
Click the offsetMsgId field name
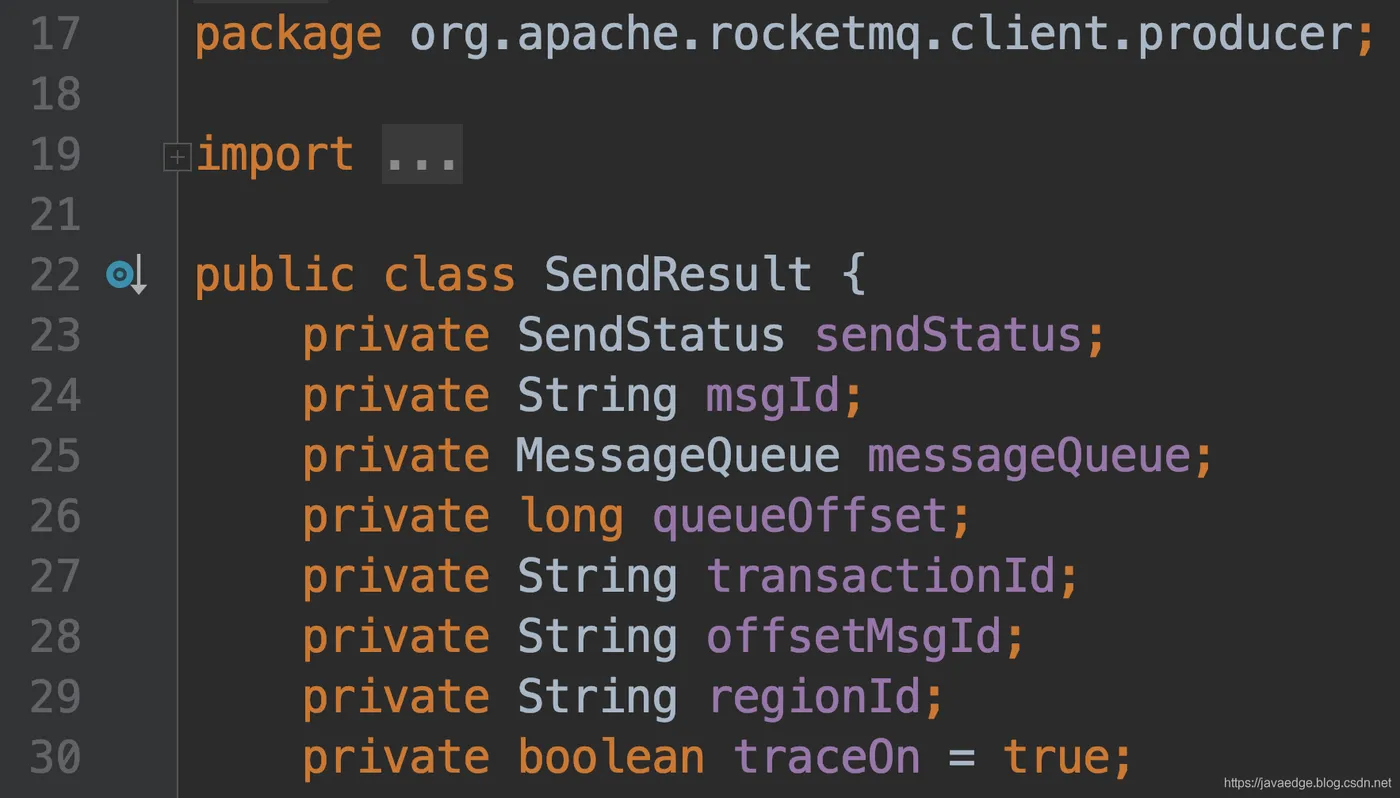853,637
